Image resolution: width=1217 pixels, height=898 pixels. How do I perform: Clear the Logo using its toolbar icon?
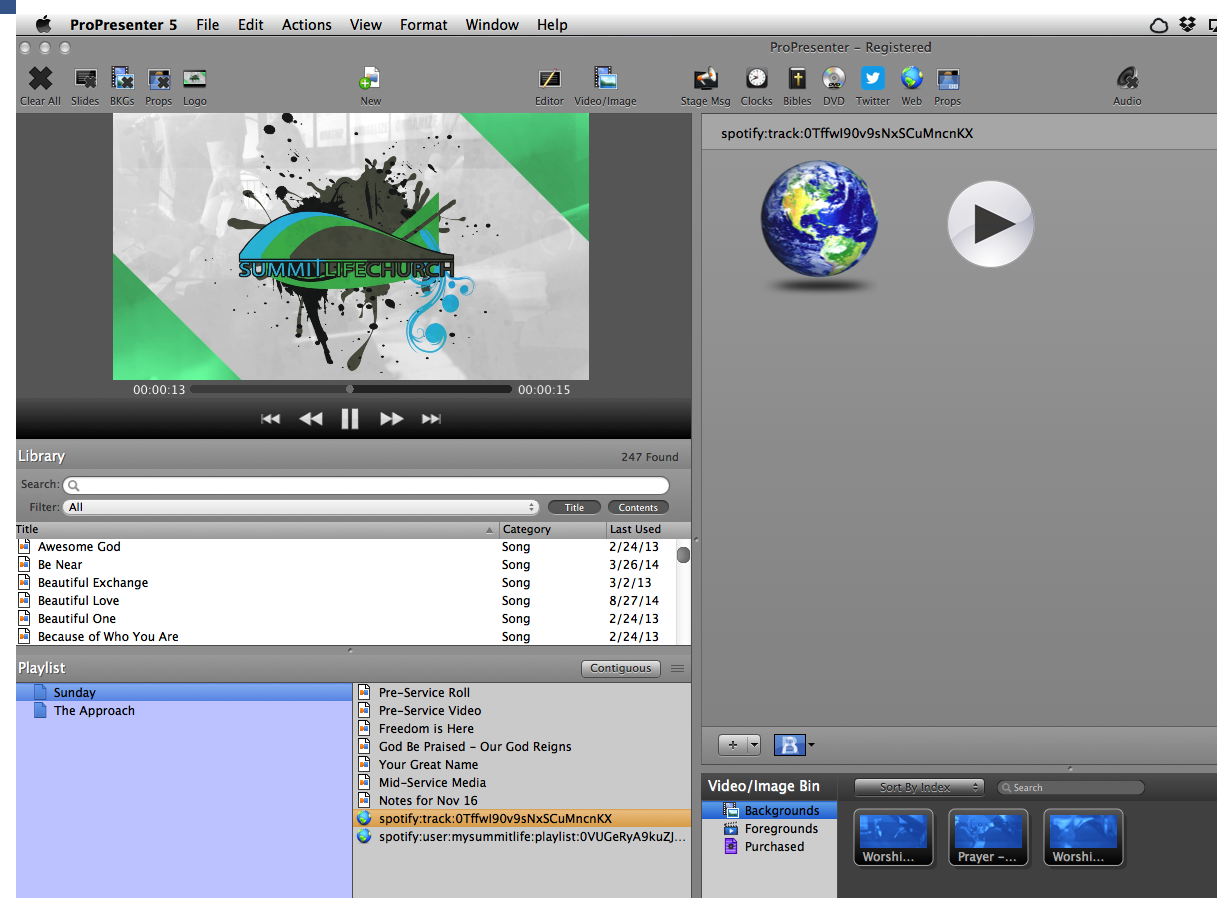[x=195, y=79]
